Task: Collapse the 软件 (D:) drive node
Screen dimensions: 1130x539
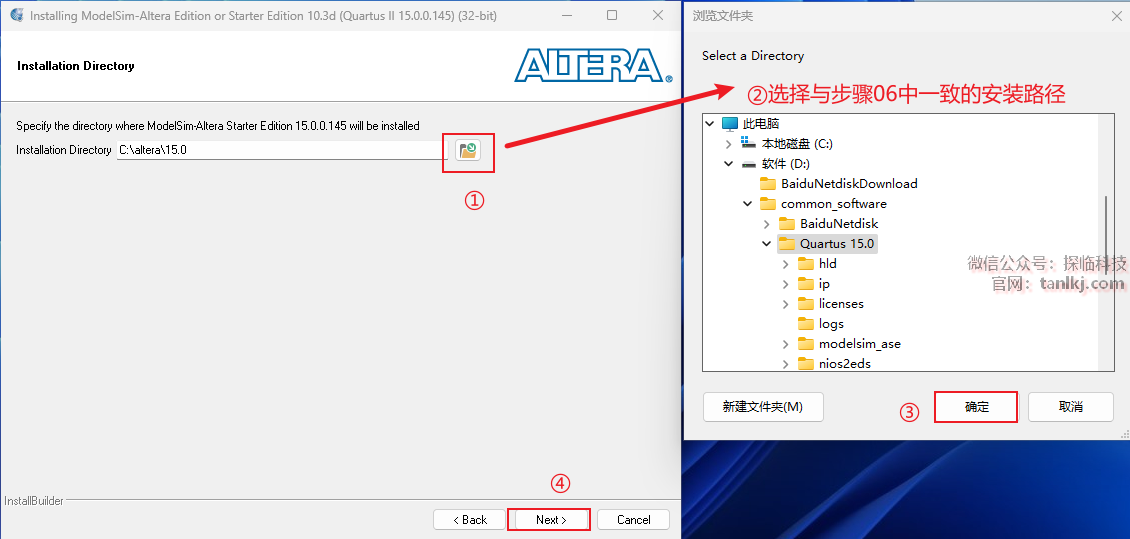Action: tap(729, 164)
